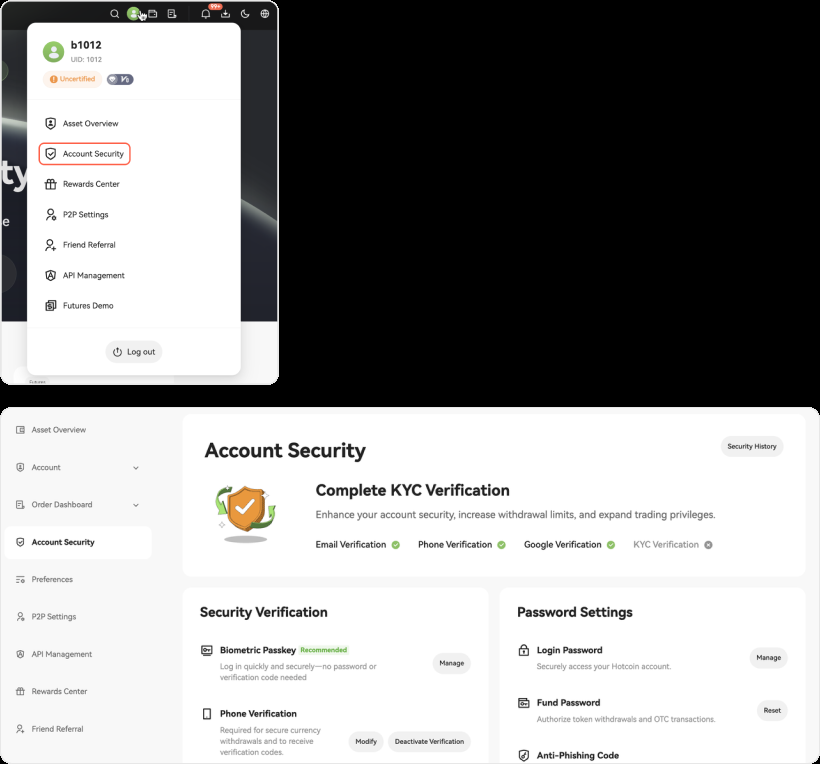The image size is (820, 764).
Task: Click the download icon in top bar
Action: pyautogui.click(x=225, y=14)
